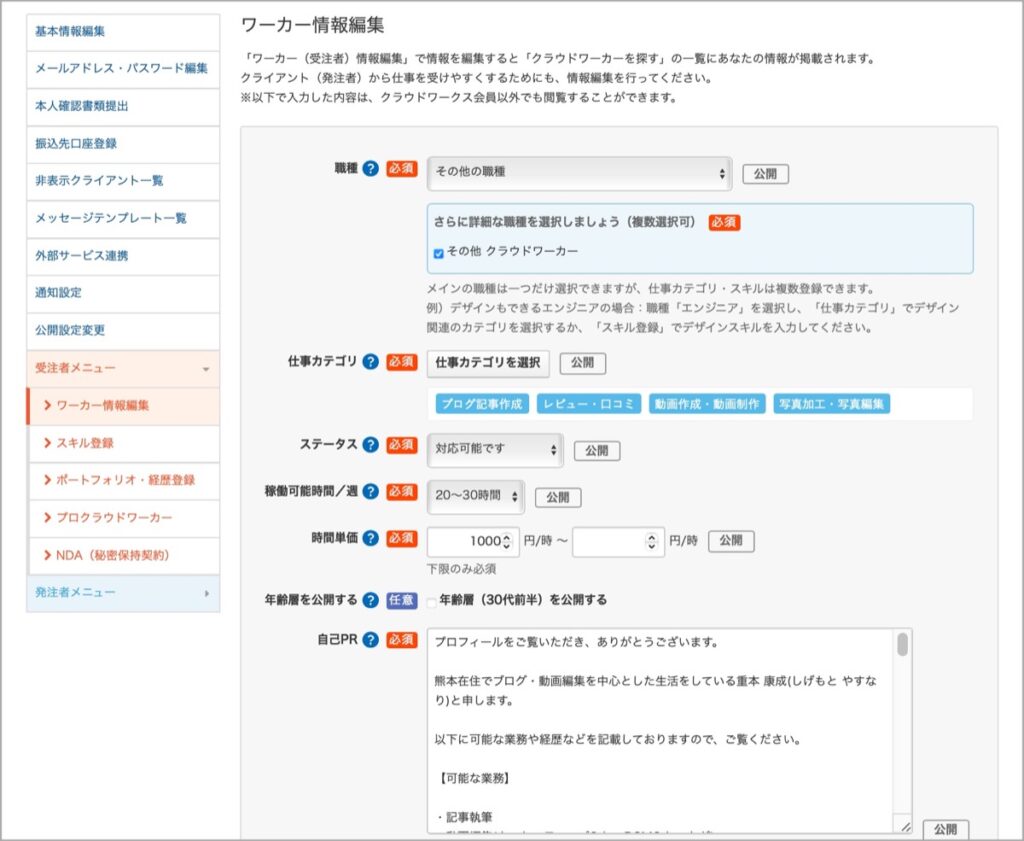Open help icon next to 稼働可能時間／週
Image resolution: width=1024 pixels, height=841 pixels.
point(370,492)
